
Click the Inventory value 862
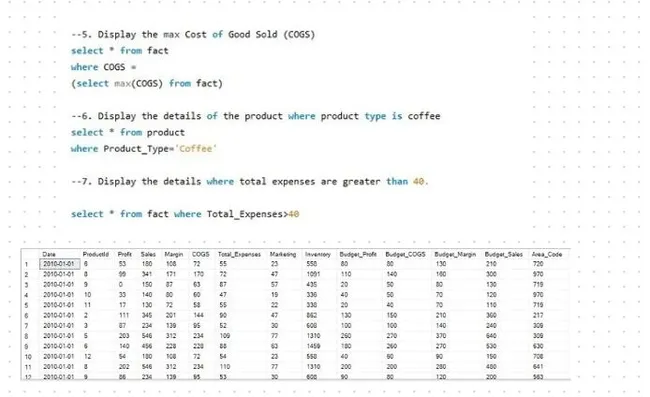[312, 315]
